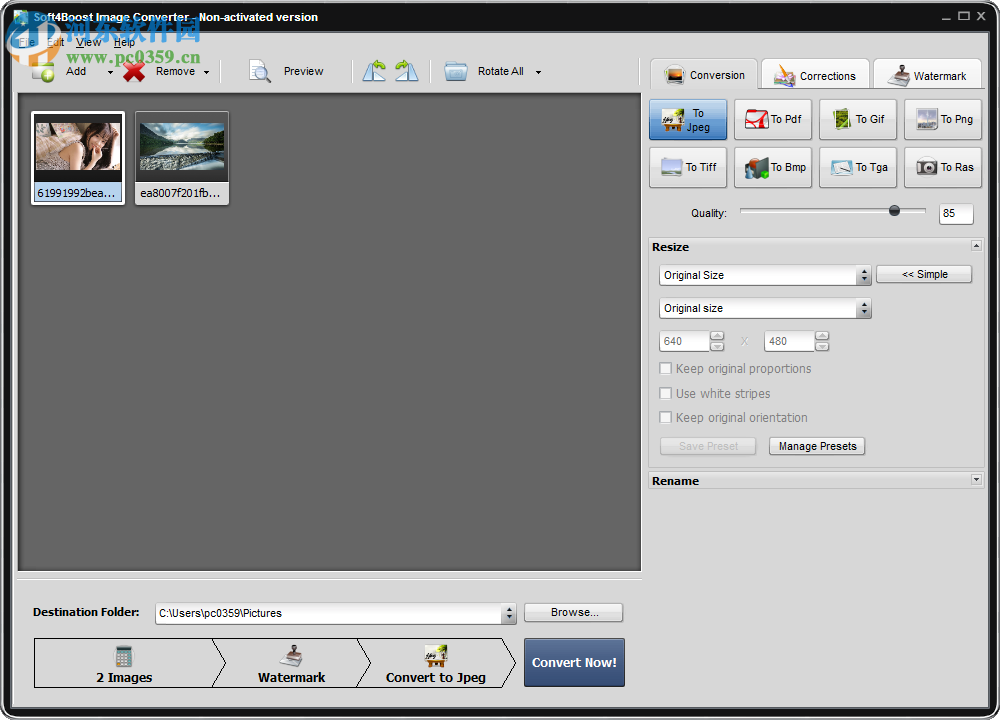Click Convert Now! to start conversion
The image size is (1000, 720).
pos(574,662)
